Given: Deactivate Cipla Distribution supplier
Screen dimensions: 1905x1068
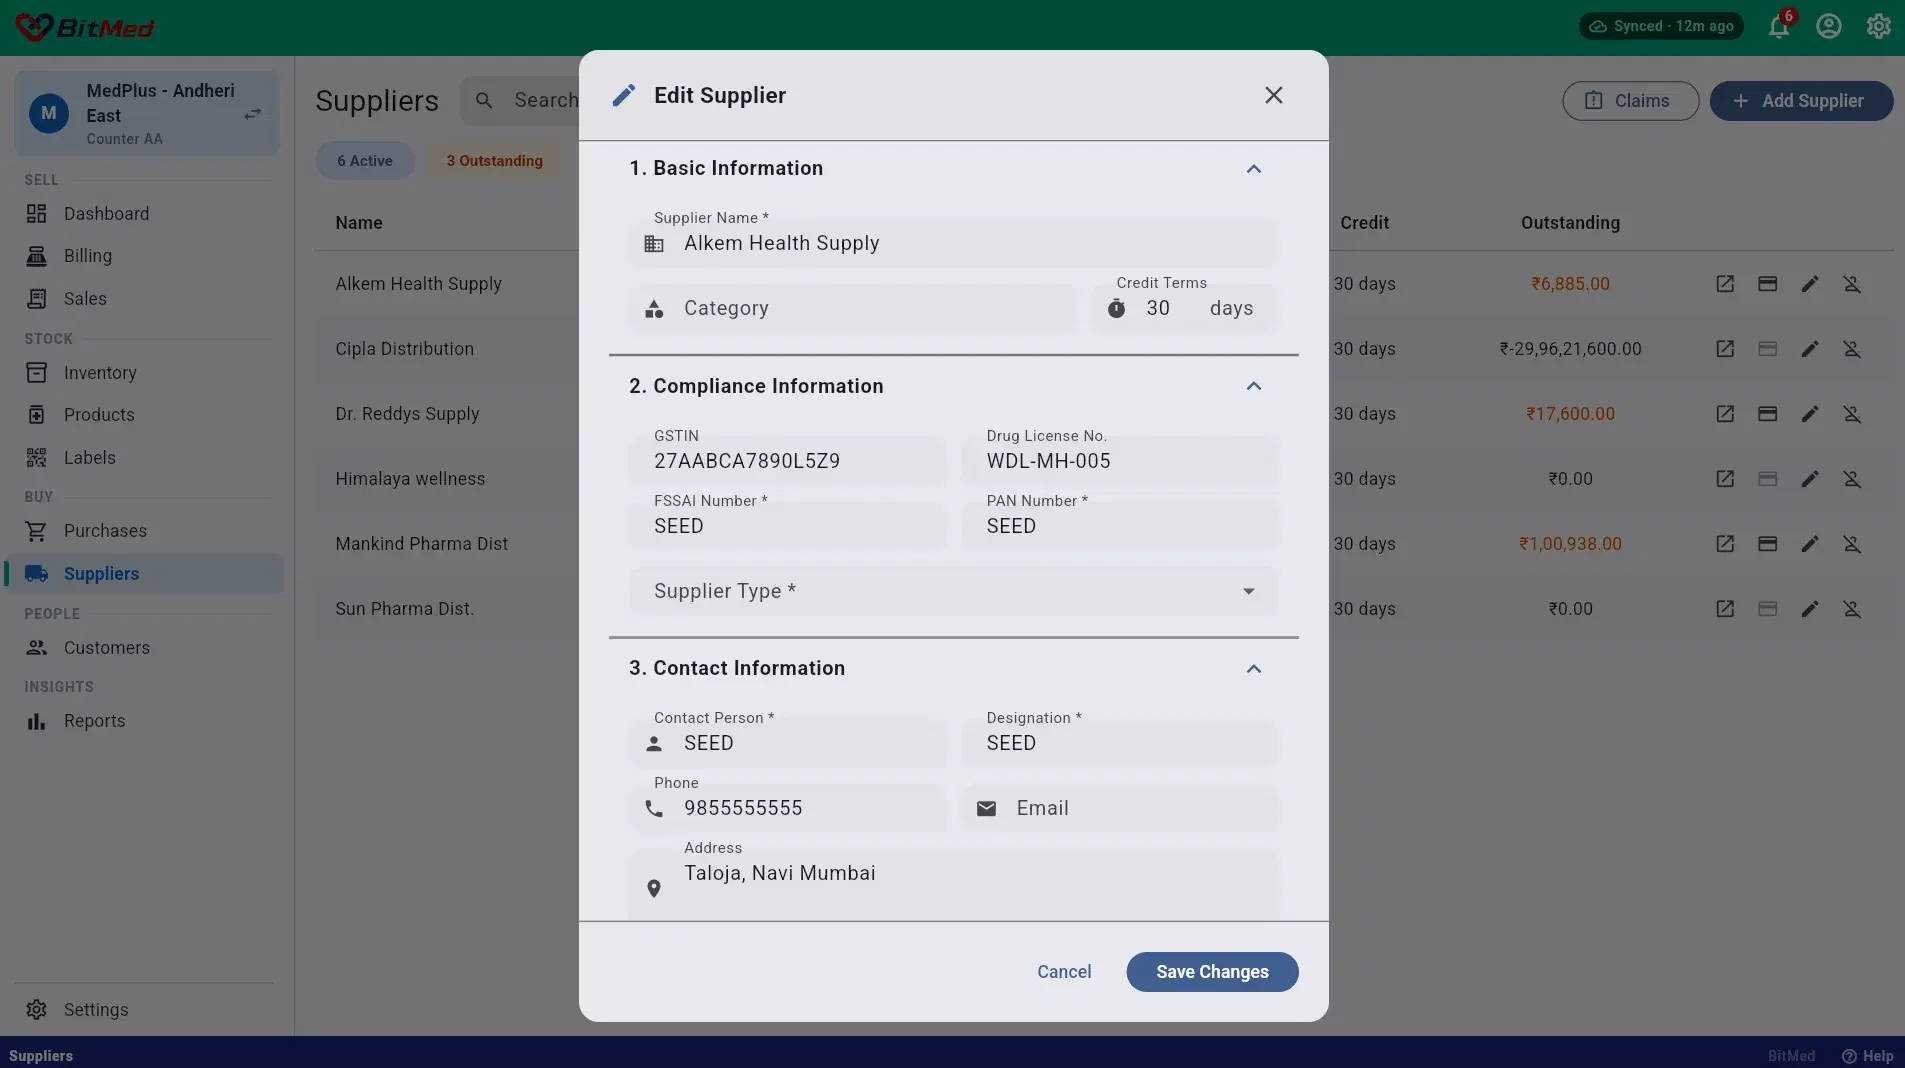Looking at the screenshot, I should (1852, 349).
